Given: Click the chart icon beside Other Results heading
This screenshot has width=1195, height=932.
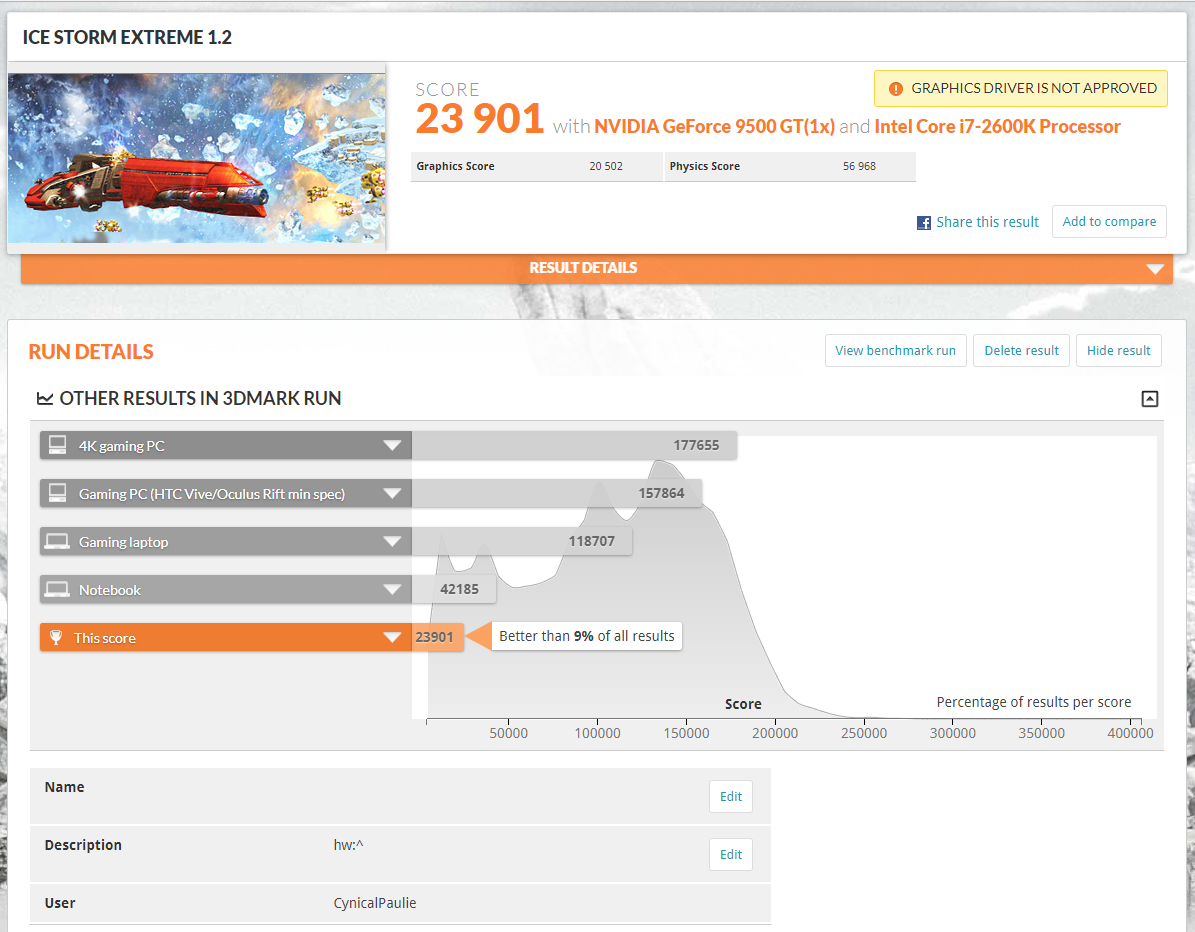Looking at the screenshot, I should (x=45, y=399).
